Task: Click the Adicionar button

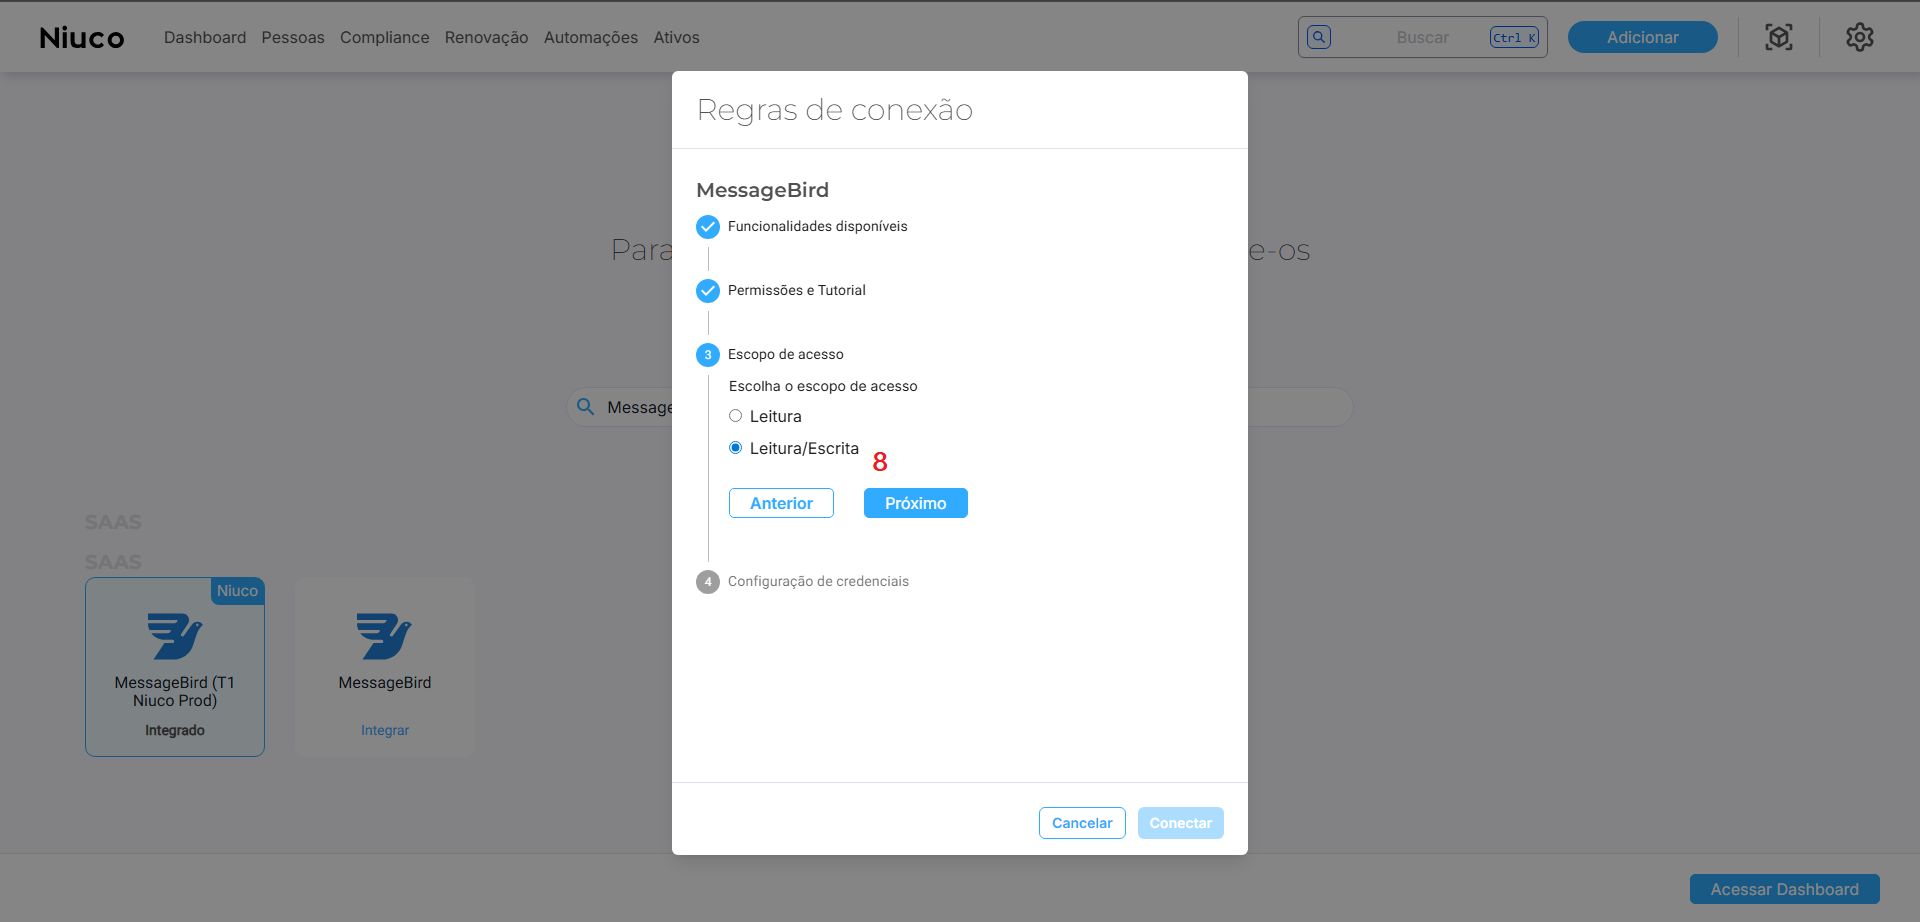Action: [1643, 37]
